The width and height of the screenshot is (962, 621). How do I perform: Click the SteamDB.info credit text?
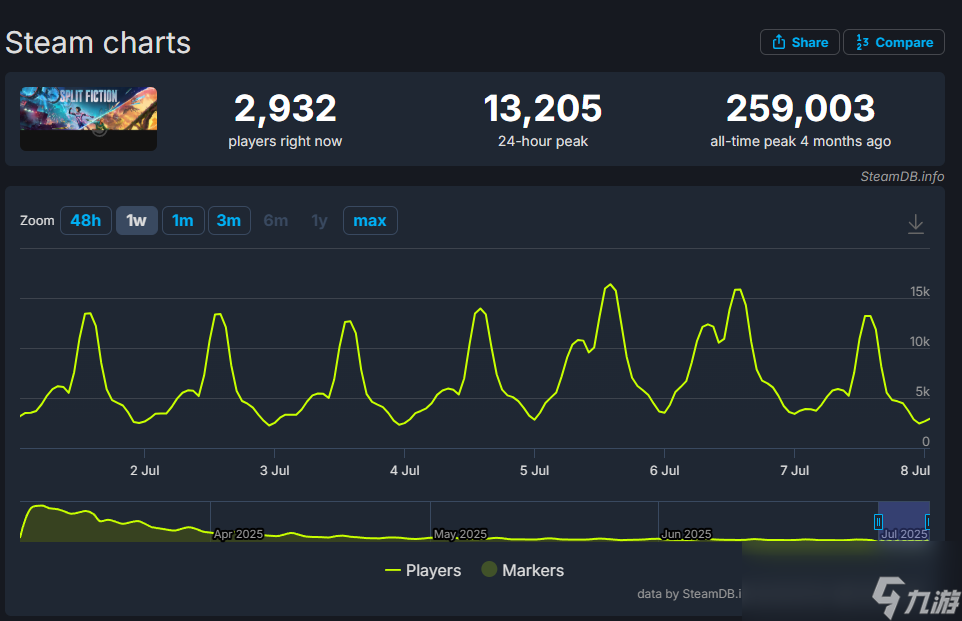[902, 176]
